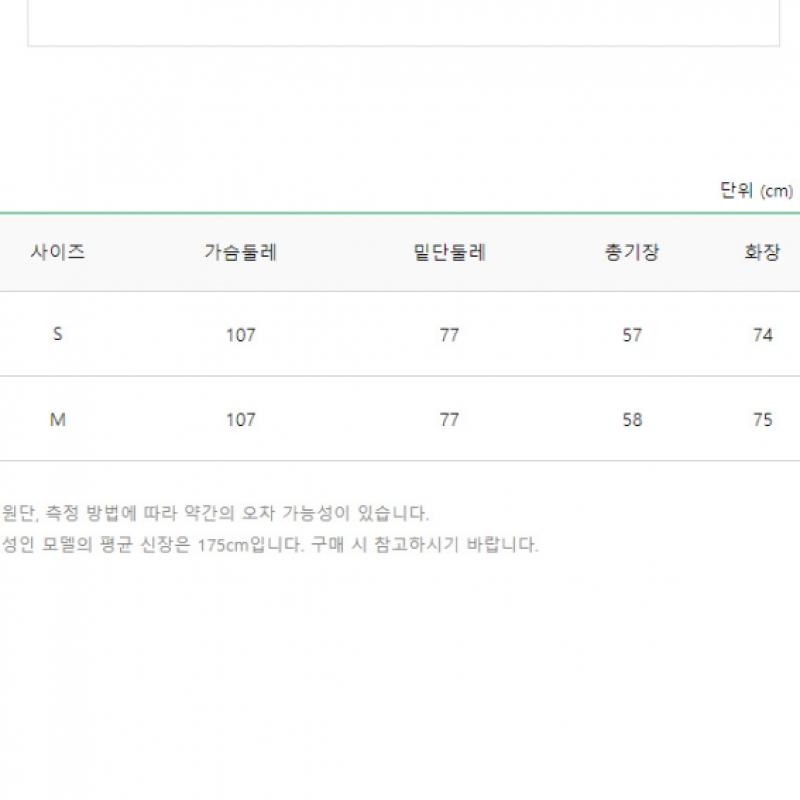Click the 가슴둘레 value 107 for size M
Screen dimensions: 800x800
click(241, 420)
